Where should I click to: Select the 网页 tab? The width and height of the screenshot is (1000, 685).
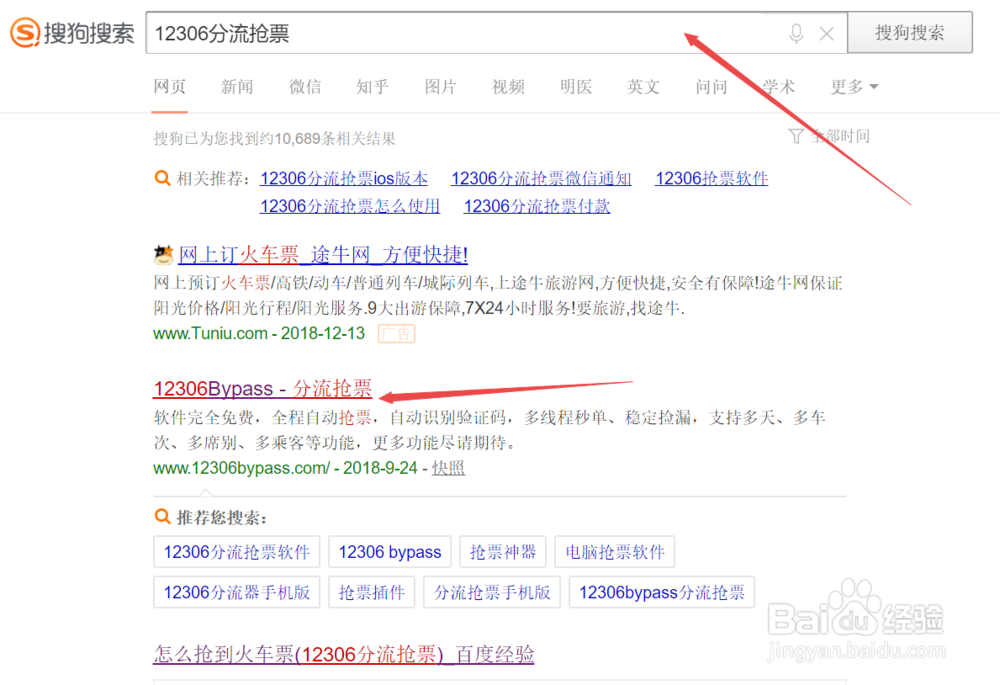click(170, 87)
